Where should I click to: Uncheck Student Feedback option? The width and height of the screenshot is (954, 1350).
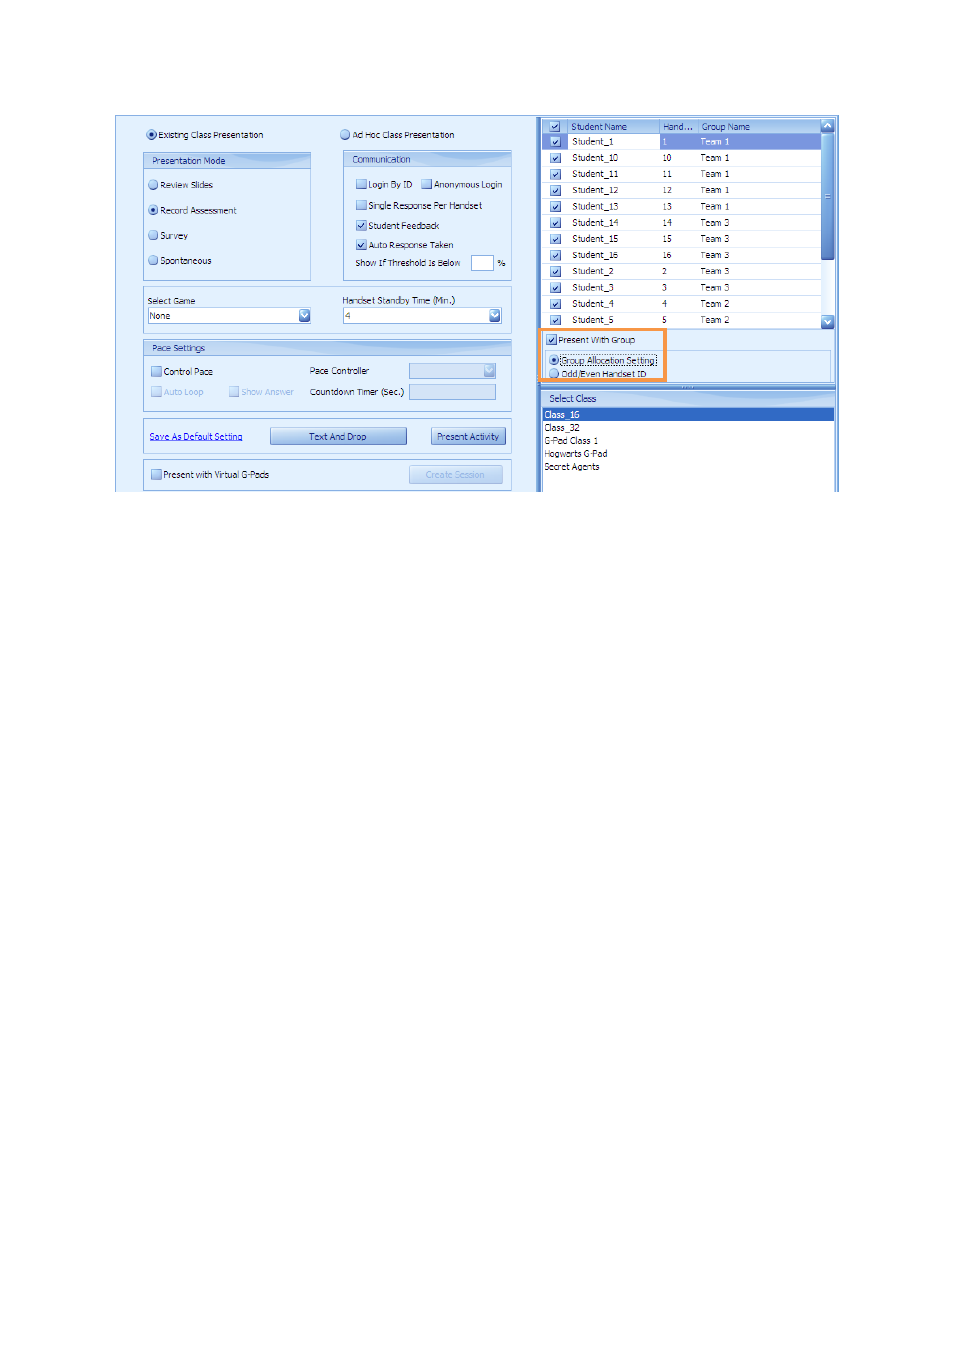point(361,226)
